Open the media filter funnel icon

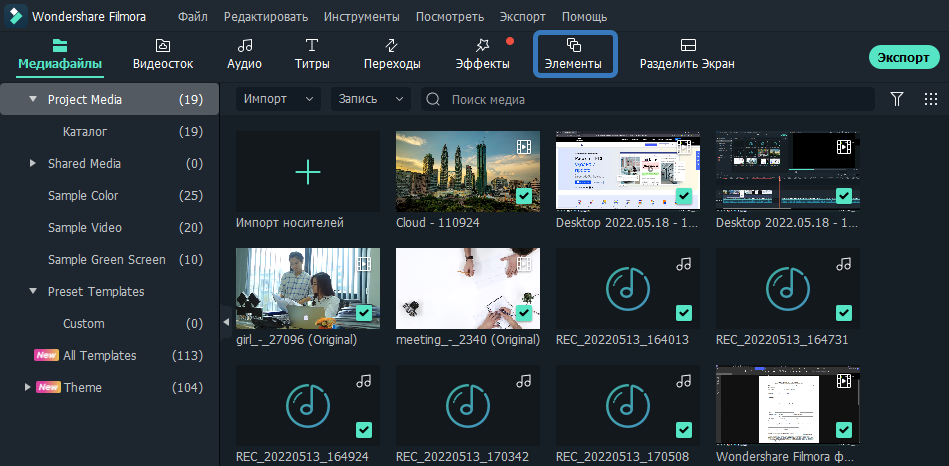(897, 99)
